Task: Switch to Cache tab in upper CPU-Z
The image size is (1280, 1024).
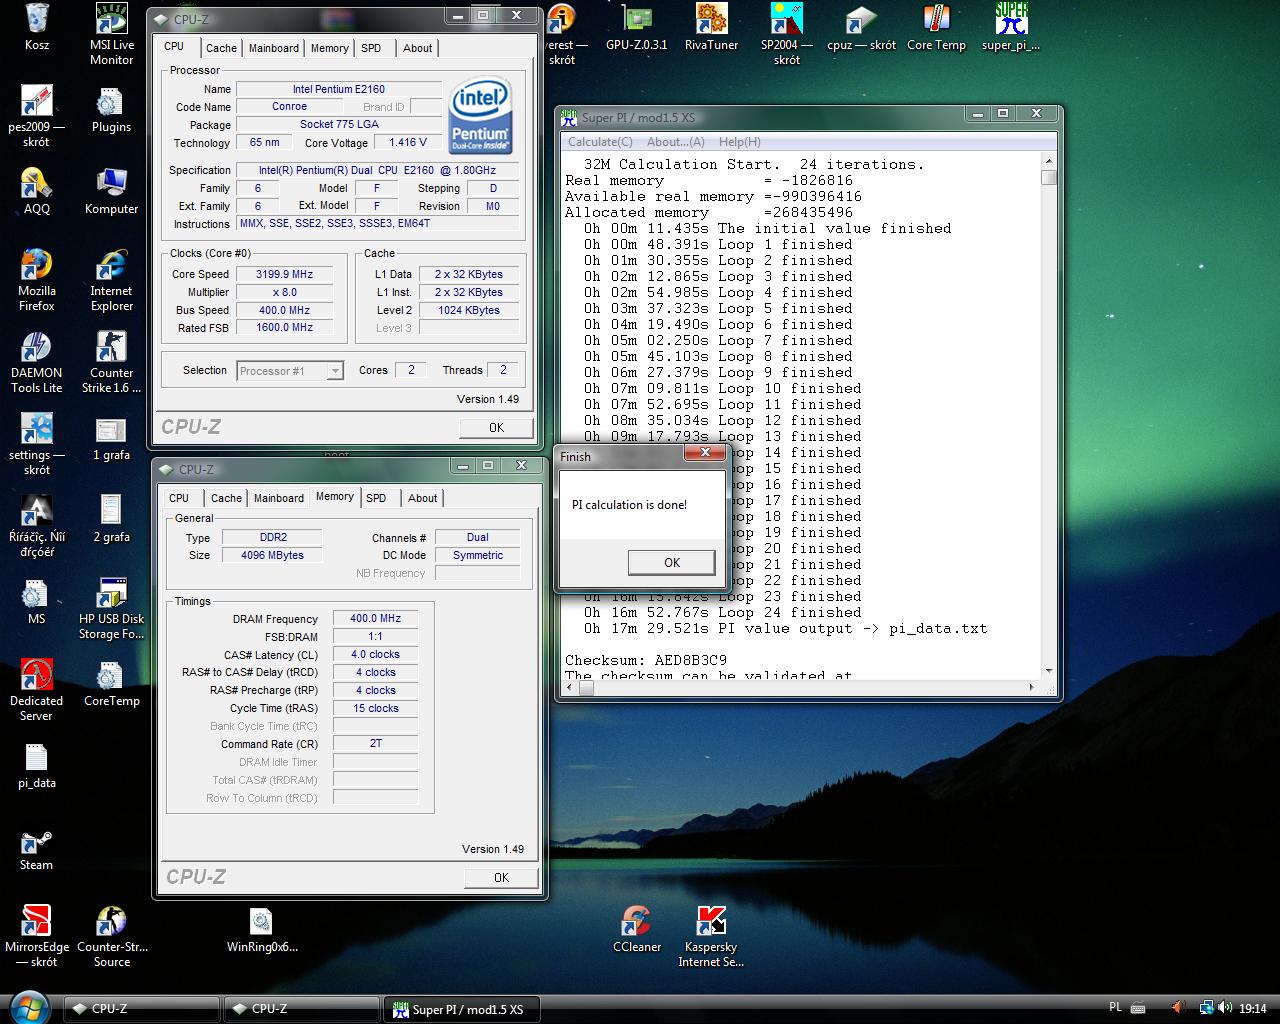Action: tap(221, 48)
